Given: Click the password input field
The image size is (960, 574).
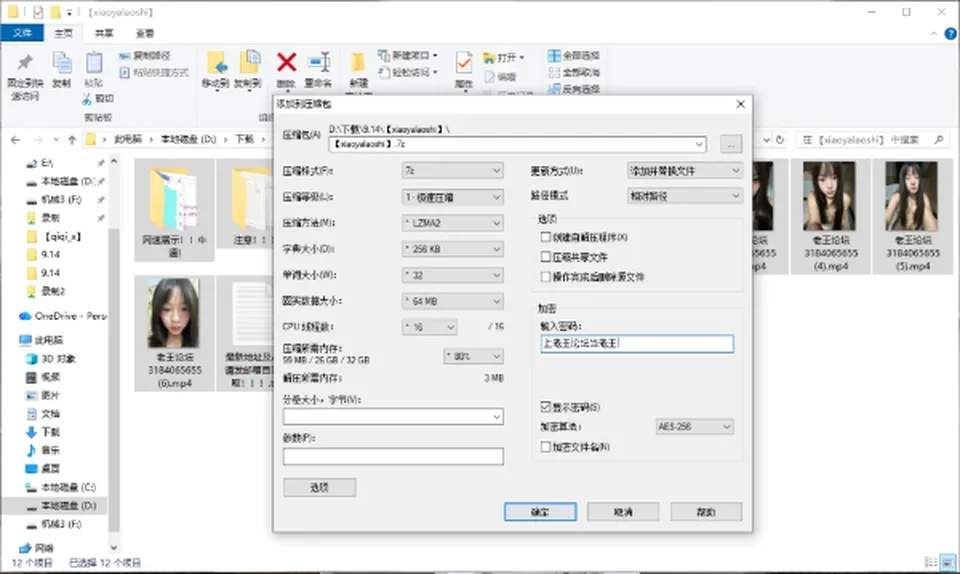Looking at the screenshot, I should click(637, 344).
